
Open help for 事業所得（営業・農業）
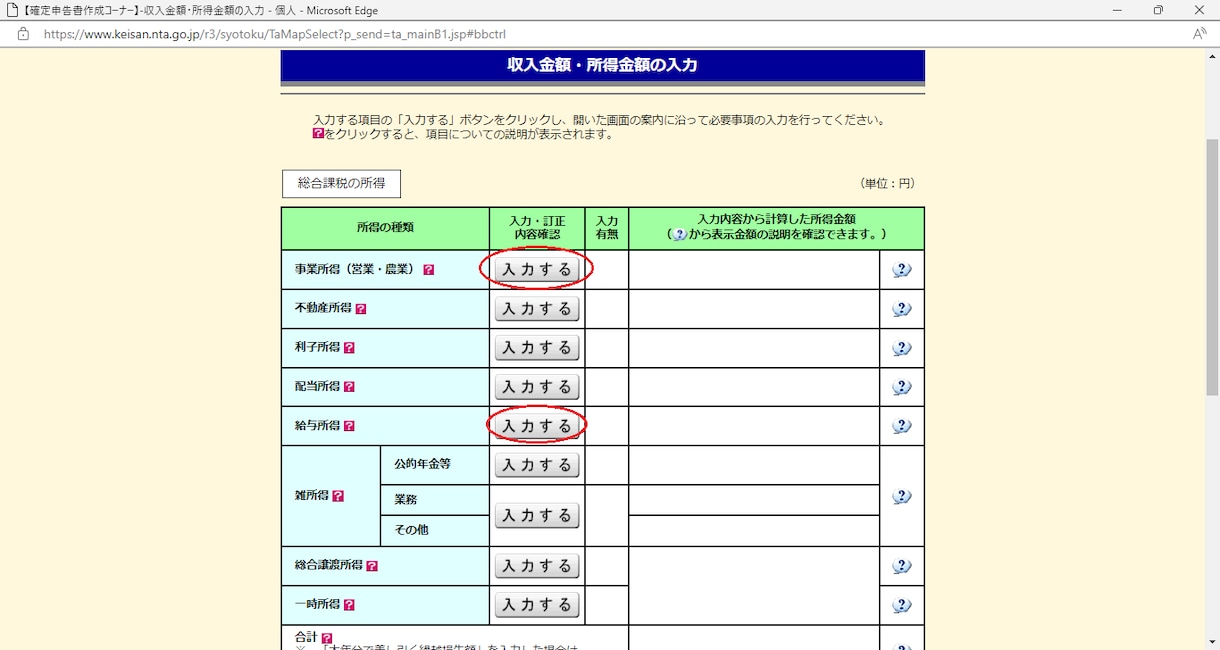point(428,270)
